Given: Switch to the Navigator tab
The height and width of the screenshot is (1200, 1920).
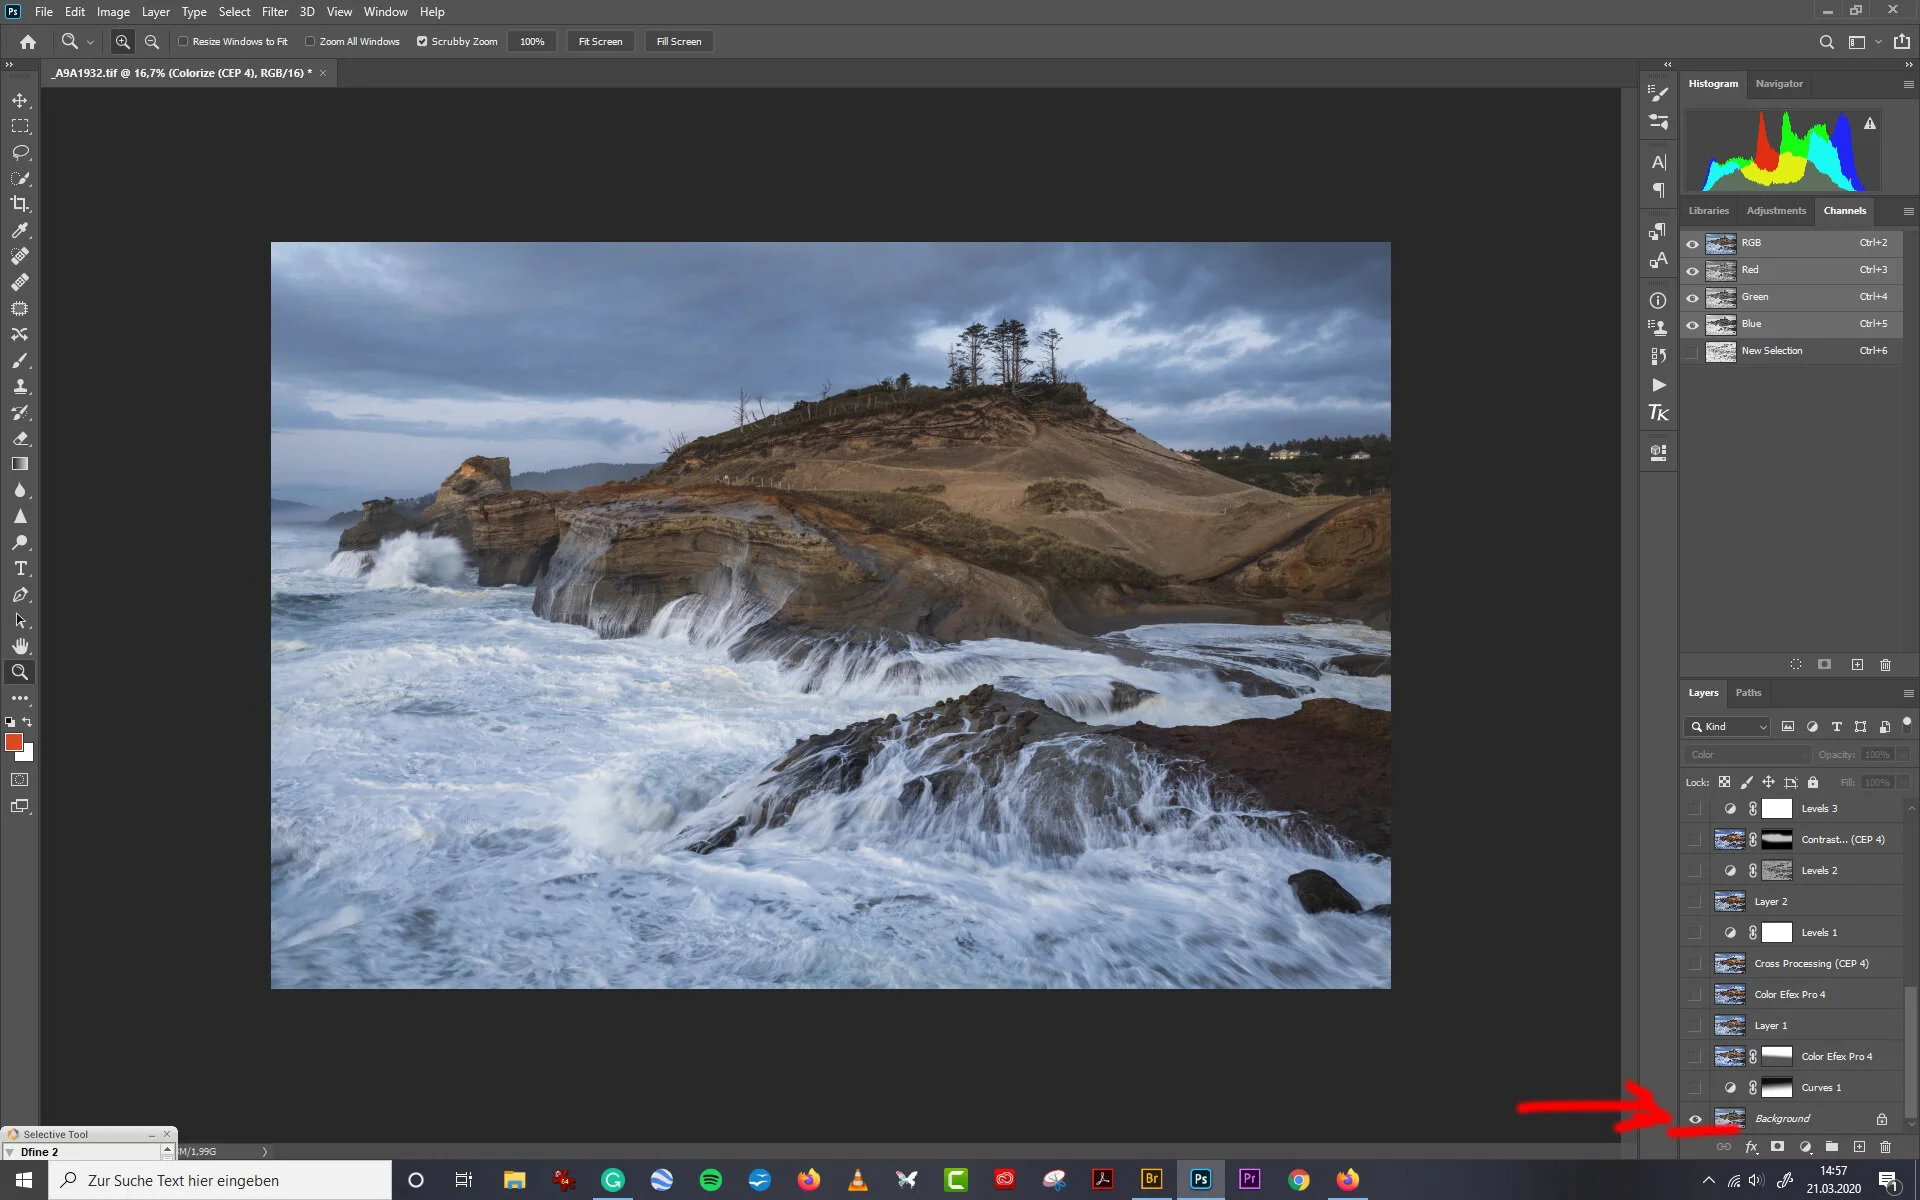Looking at the screenshot, I should coord(1778,84).
